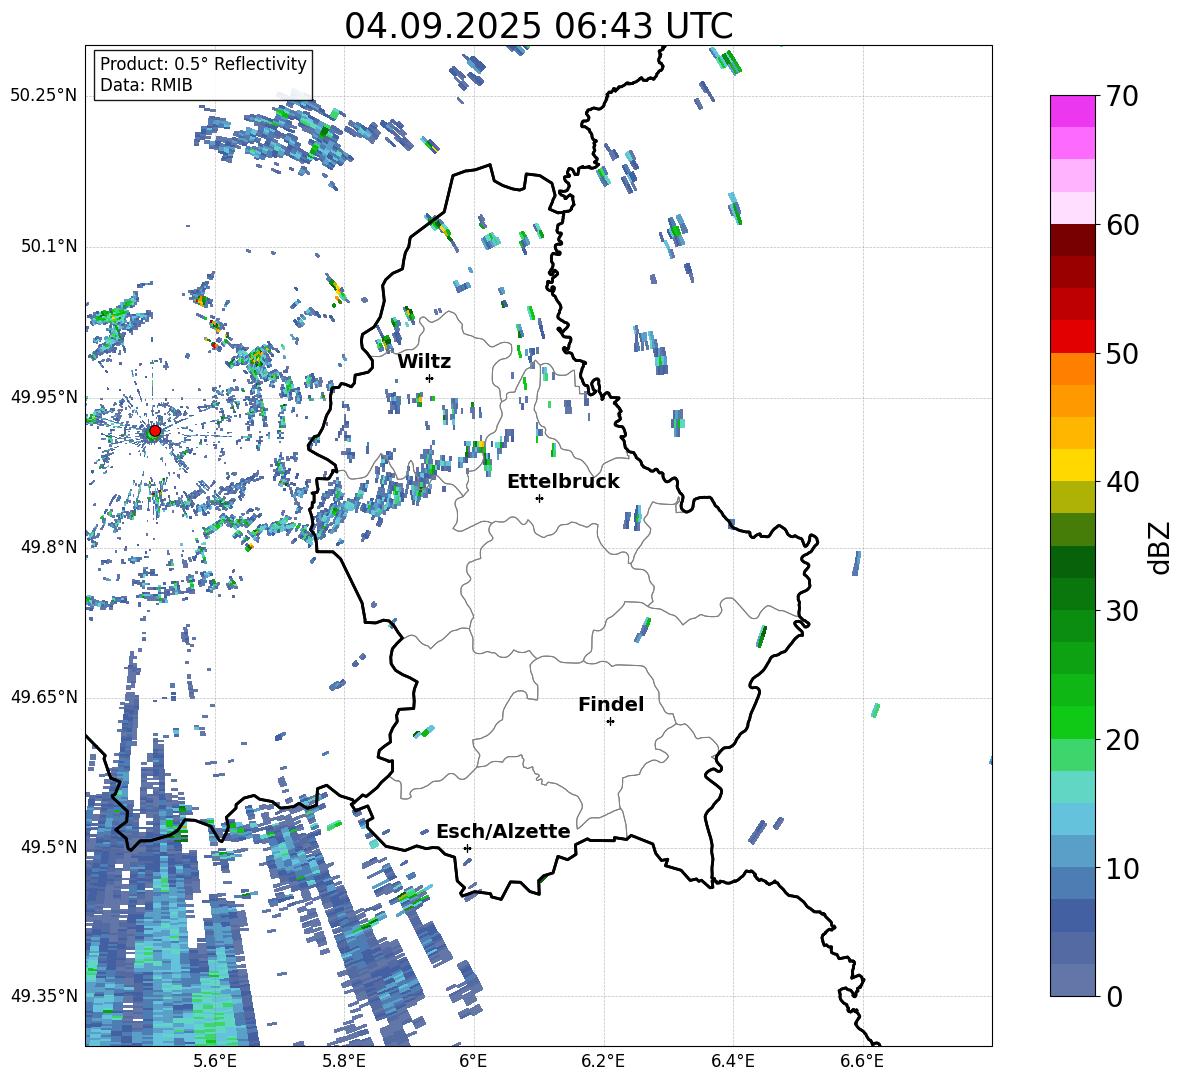Click the 49.35°N latitude label
Screen dimensions: 1184x1081
[44, 996]
